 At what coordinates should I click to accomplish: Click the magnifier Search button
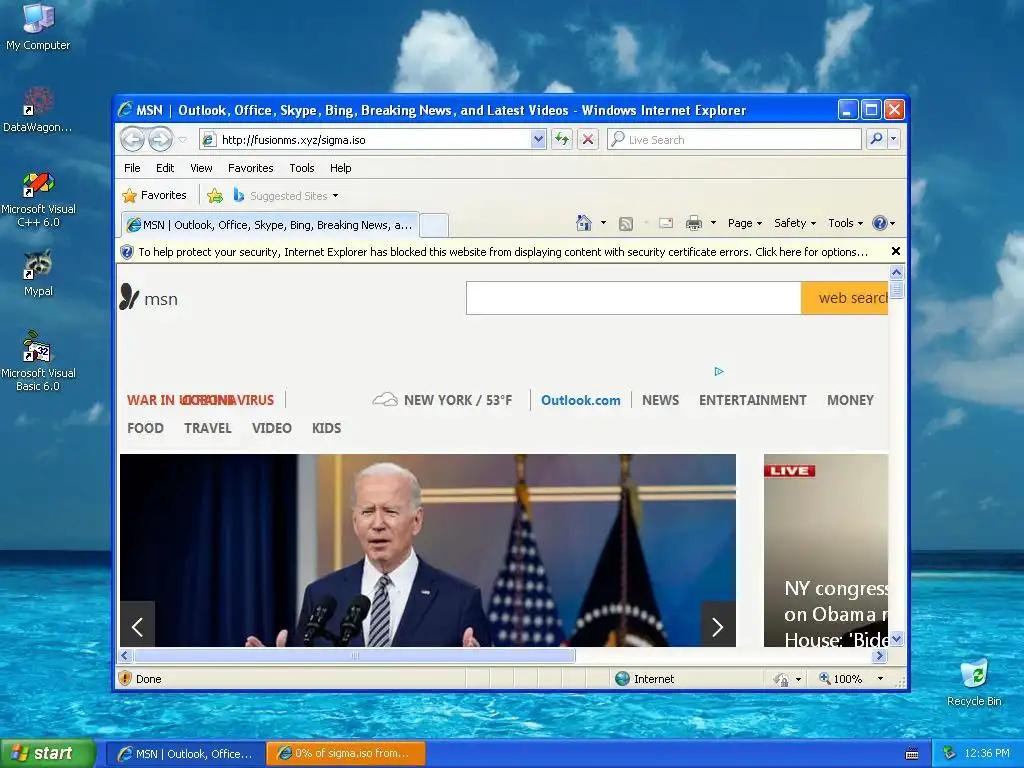876,139
